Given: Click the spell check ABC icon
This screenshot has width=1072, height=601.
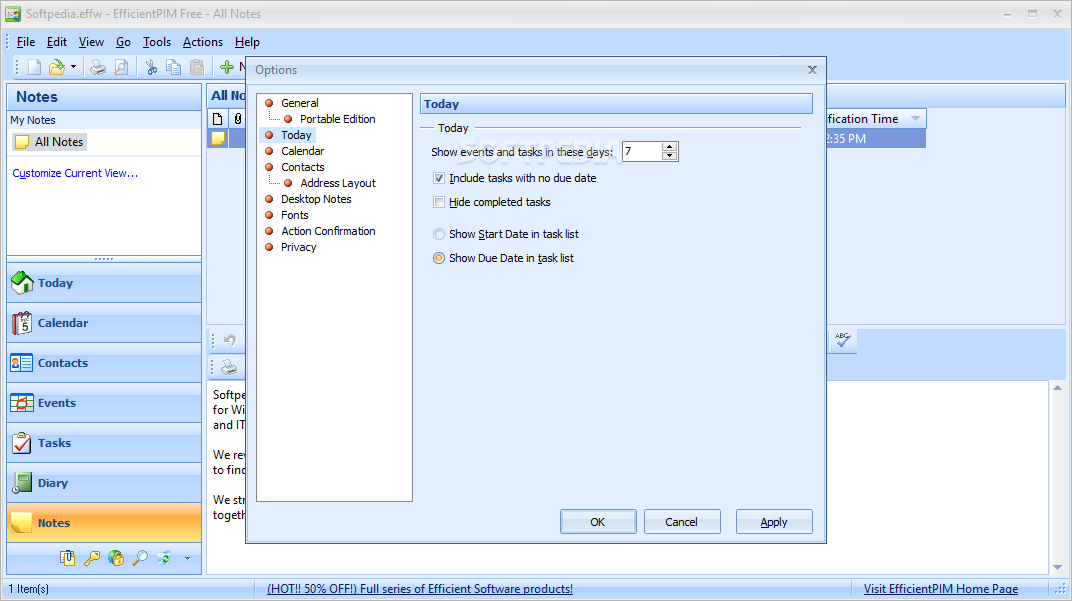Looking at the screenshot, I should (843, 340).
